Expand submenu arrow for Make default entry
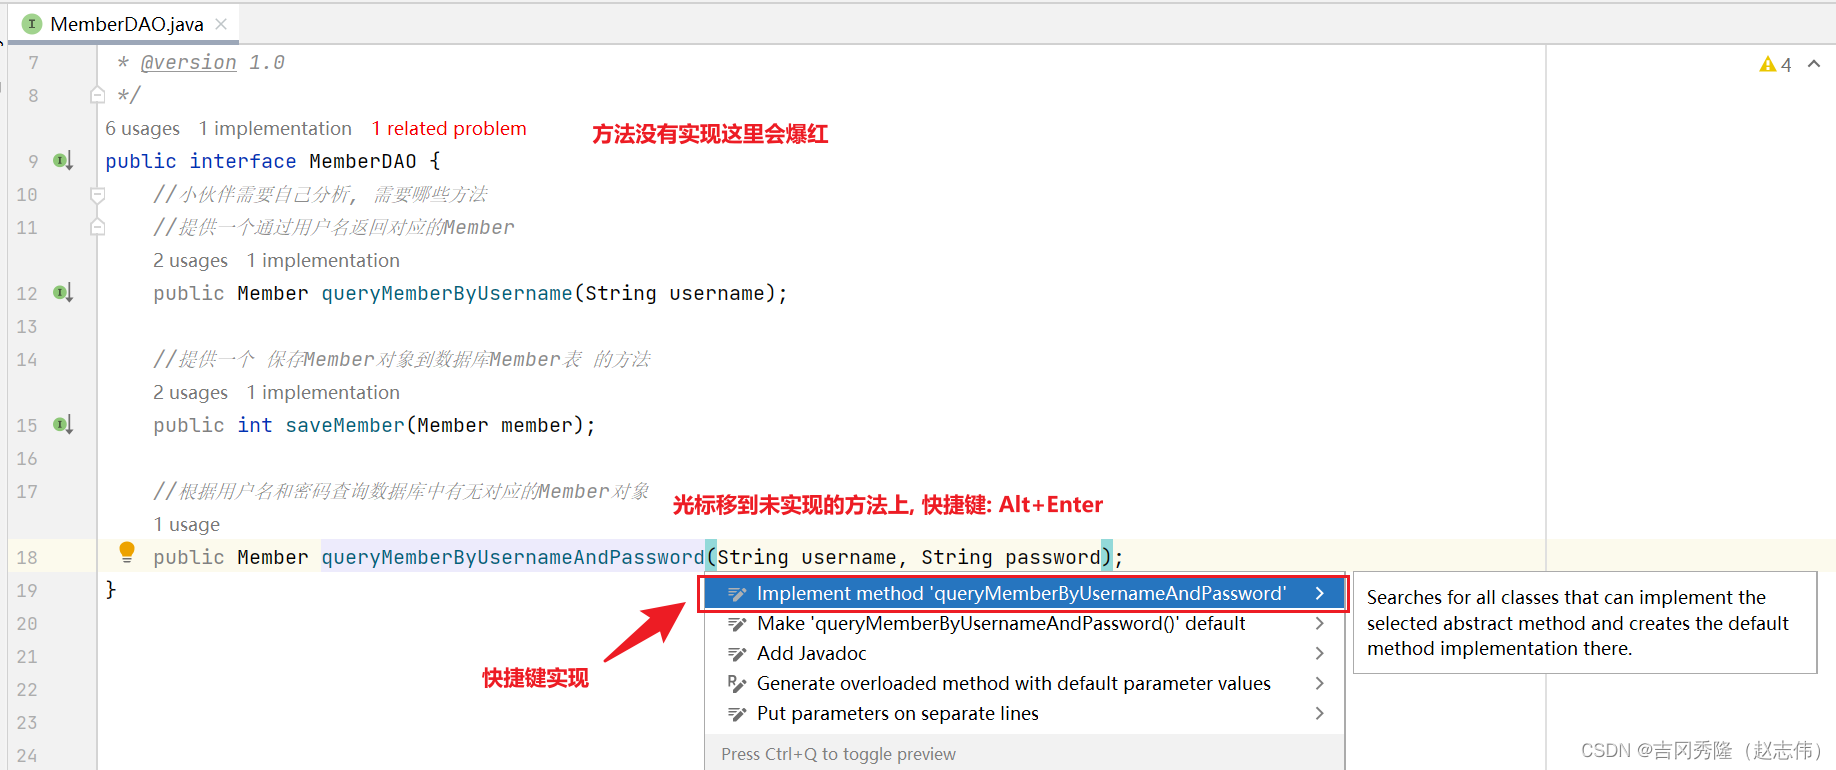1836x770 pixels. [1320, 623]
